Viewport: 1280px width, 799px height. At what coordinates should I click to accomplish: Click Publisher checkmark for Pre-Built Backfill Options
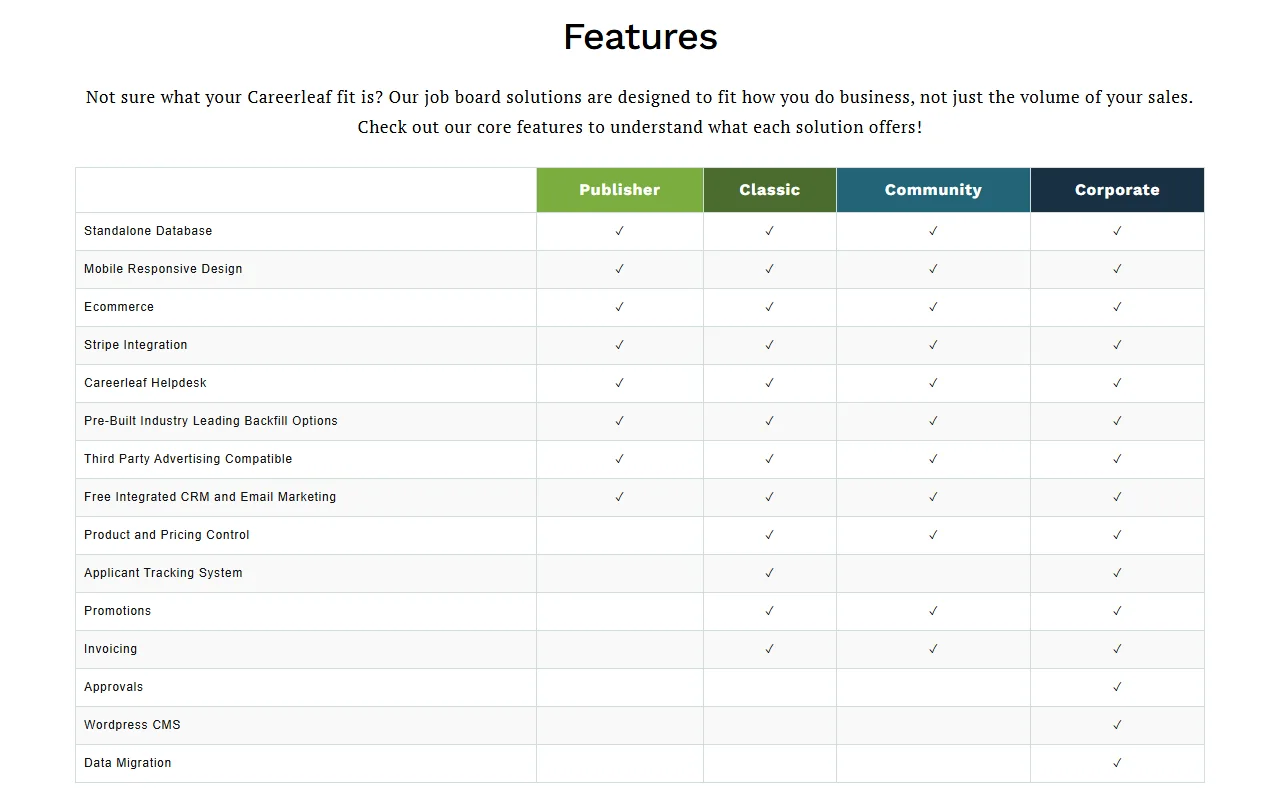coord(620,421)
